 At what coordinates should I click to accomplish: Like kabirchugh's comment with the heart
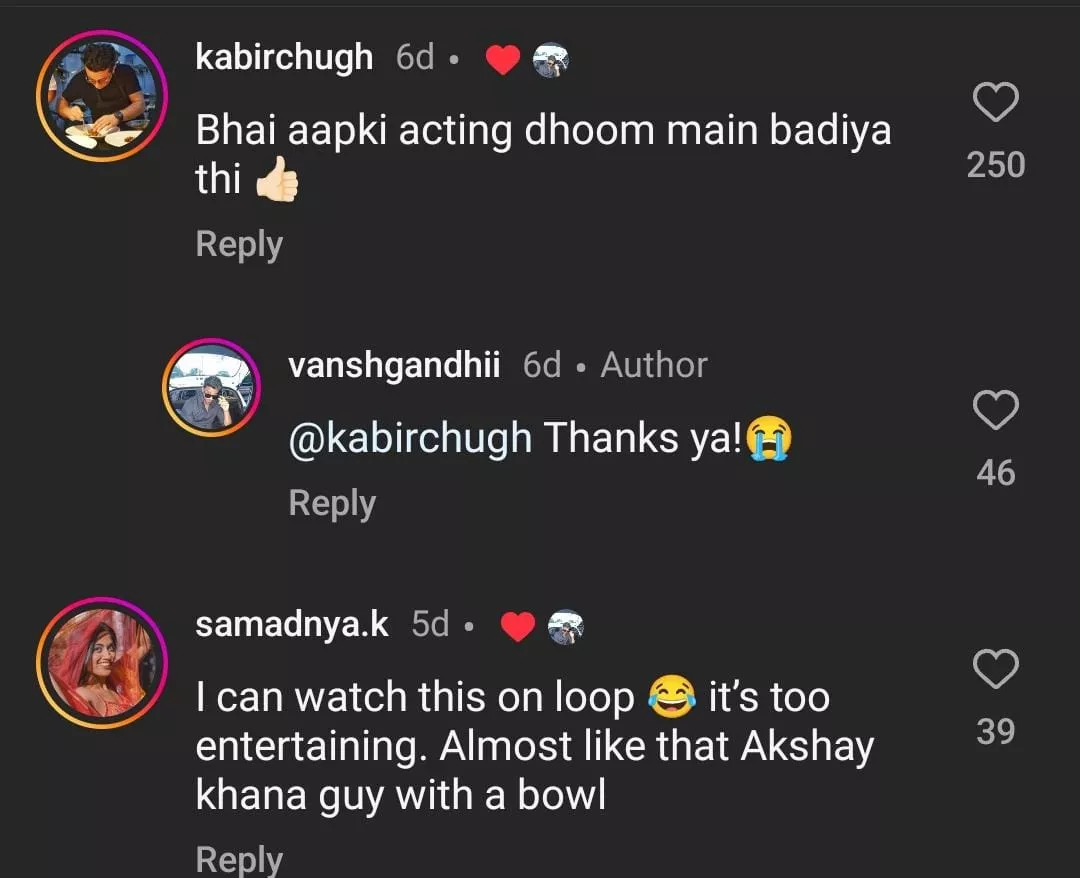click(995, 103)
